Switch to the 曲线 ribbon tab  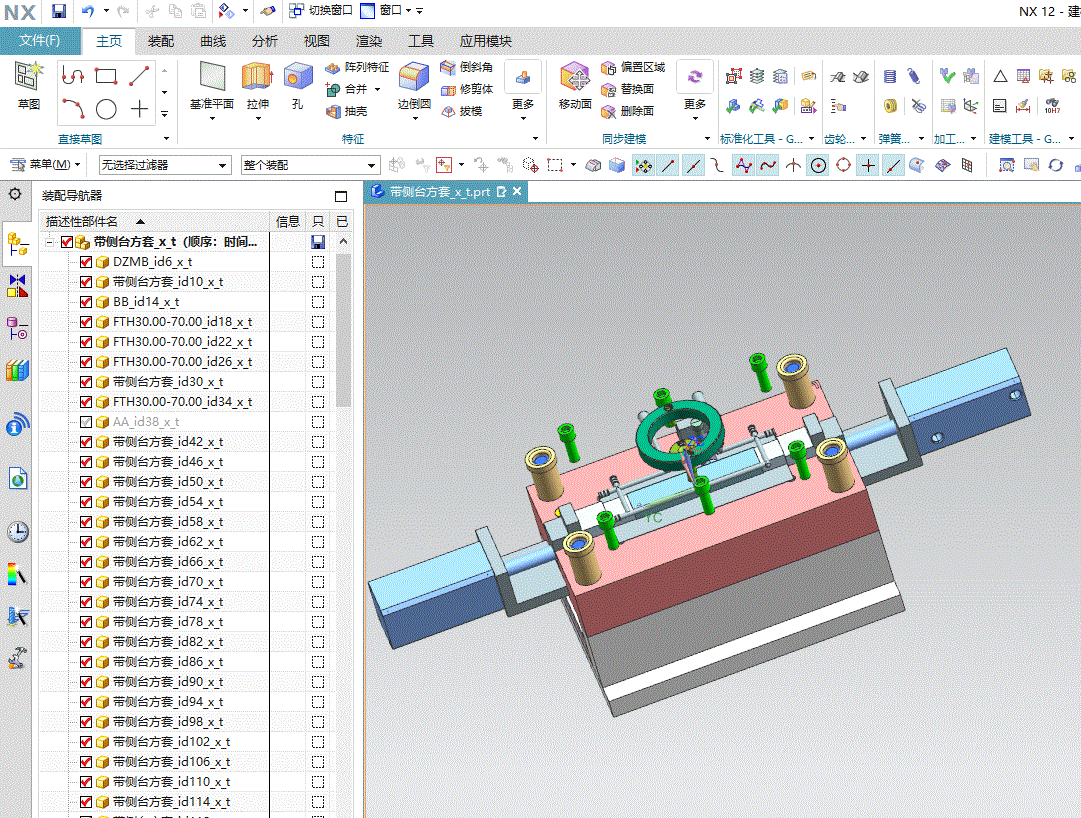(213, 41)
